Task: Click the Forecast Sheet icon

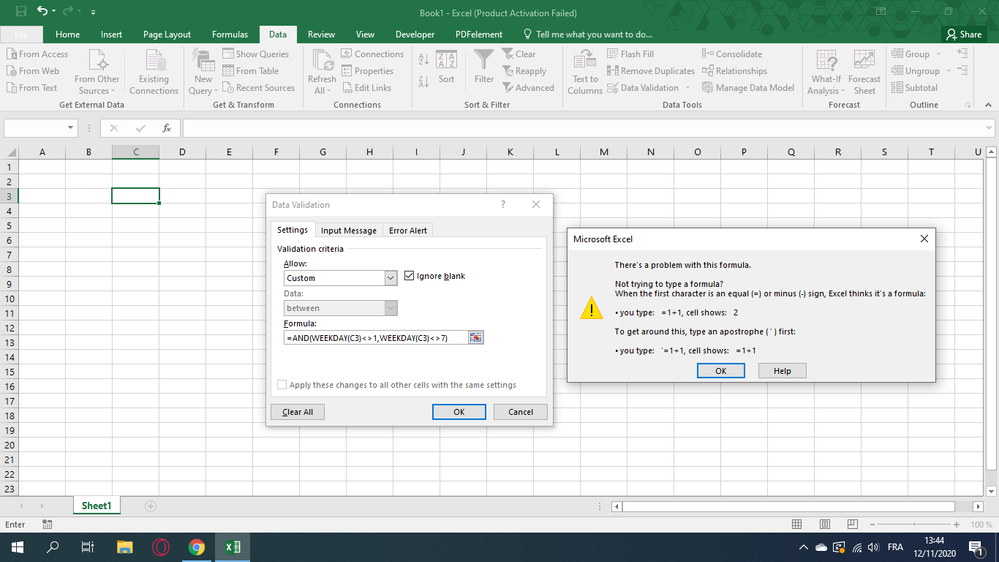Action: tap(864, 61)
